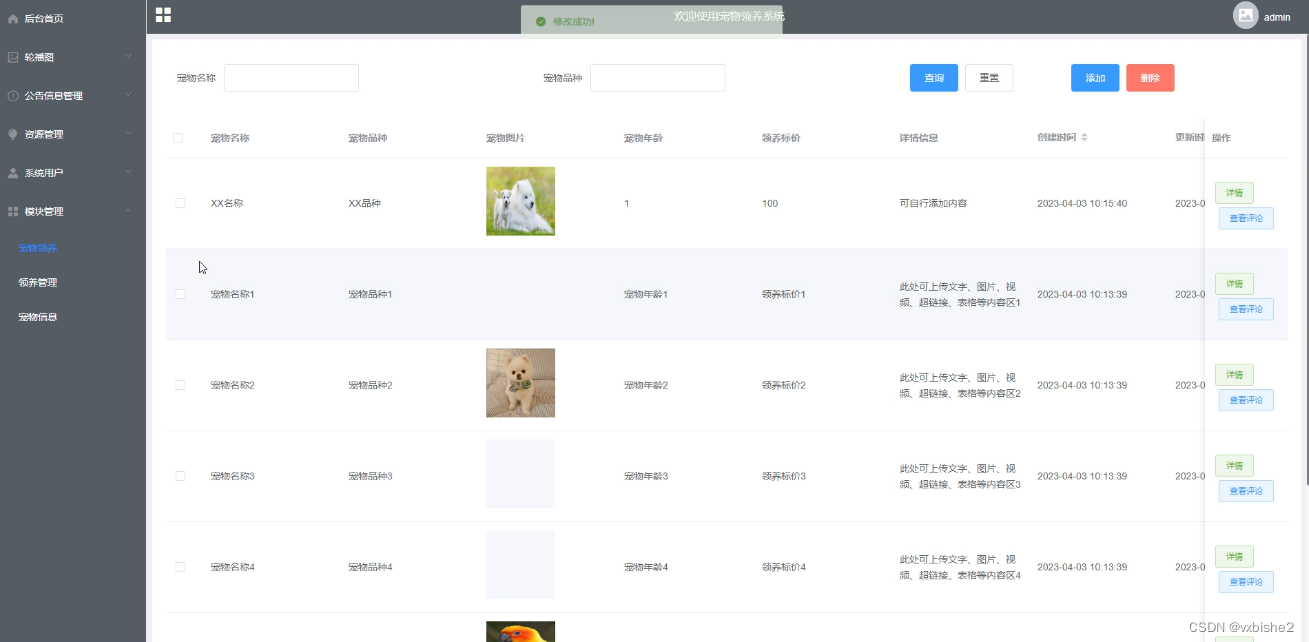Click the red 删除 button

pyautogui.click(x=1150, y=78)
